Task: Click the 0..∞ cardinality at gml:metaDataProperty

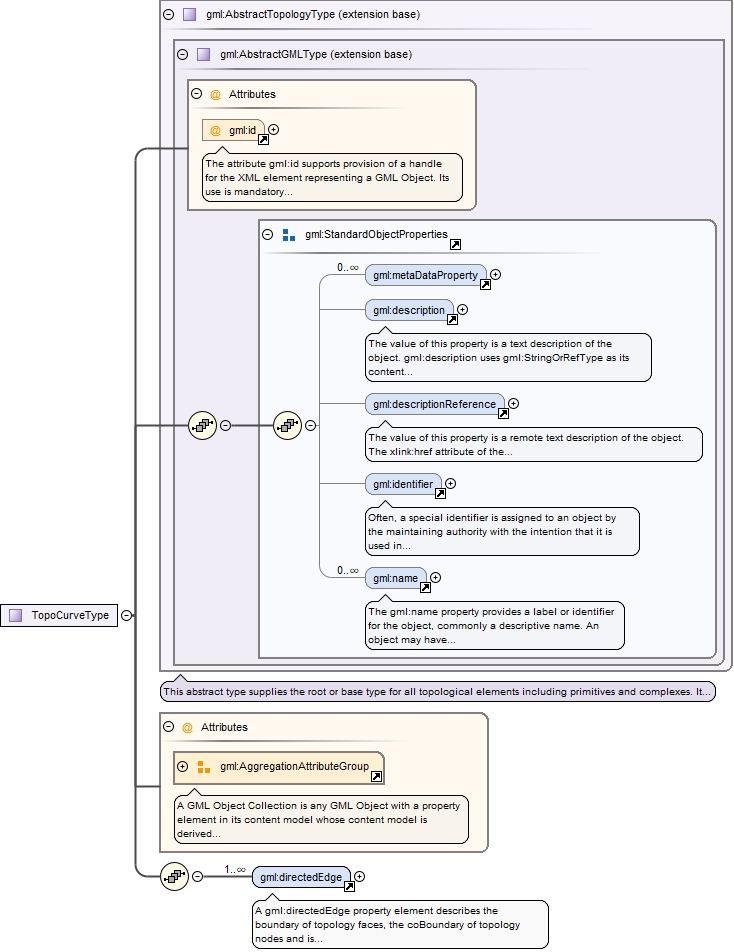Action: [x=348, y=267]
